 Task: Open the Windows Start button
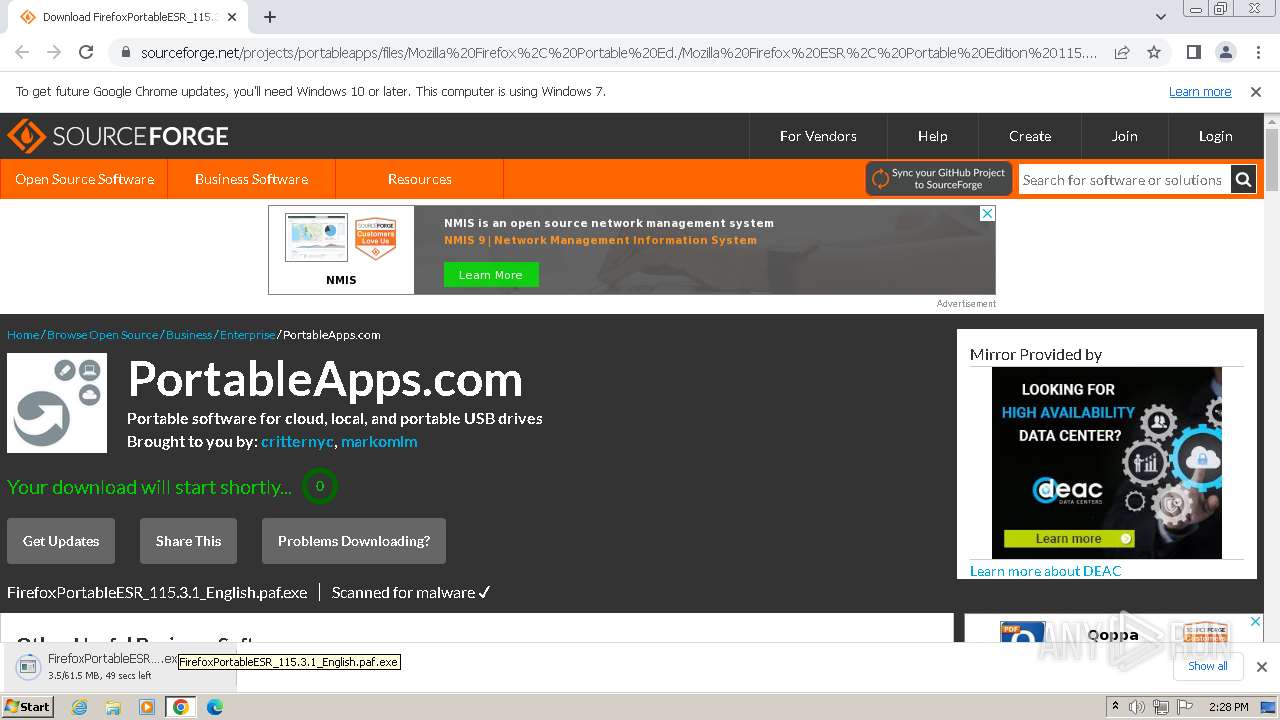(28, 706)
